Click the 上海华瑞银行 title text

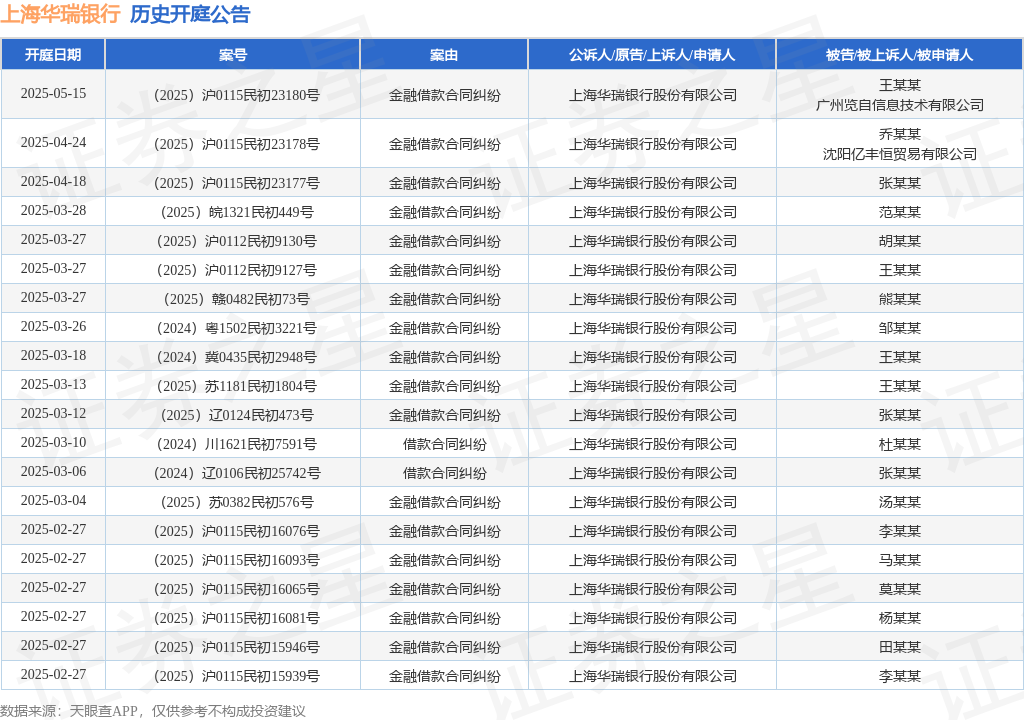pos(60,14)
